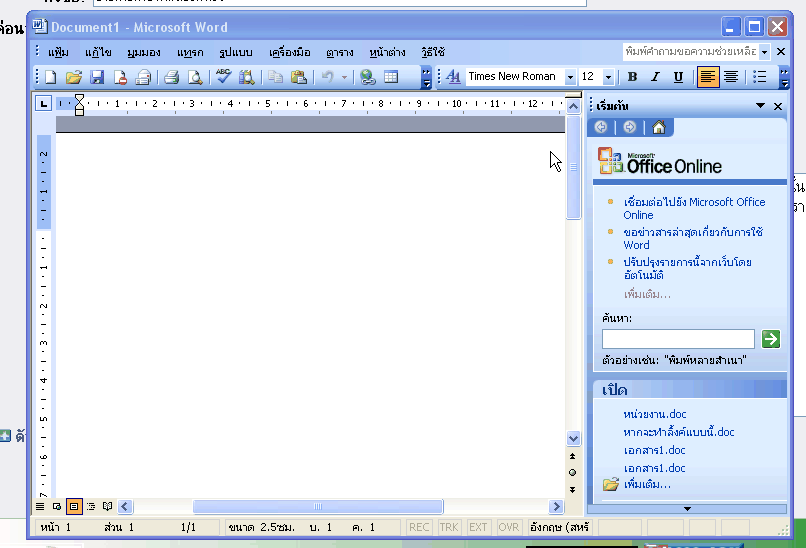Apply Italic formatting

click(x=655, y=77)
